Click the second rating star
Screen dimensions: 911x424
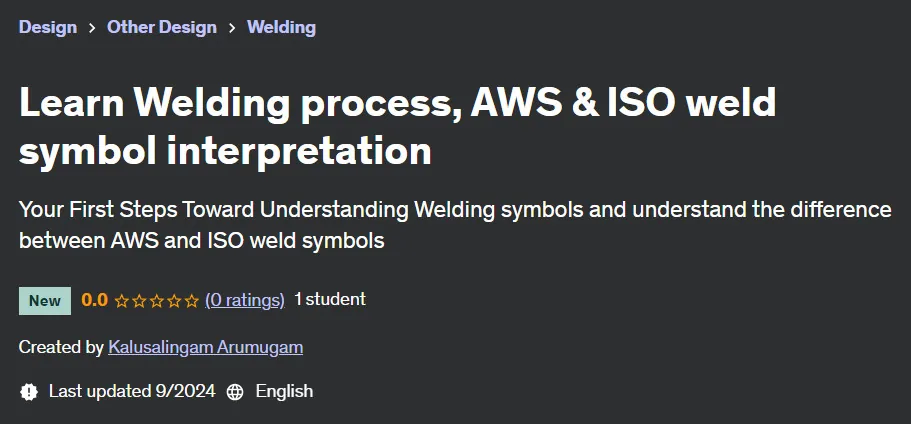pyautogui.click(x=139, y=301)
